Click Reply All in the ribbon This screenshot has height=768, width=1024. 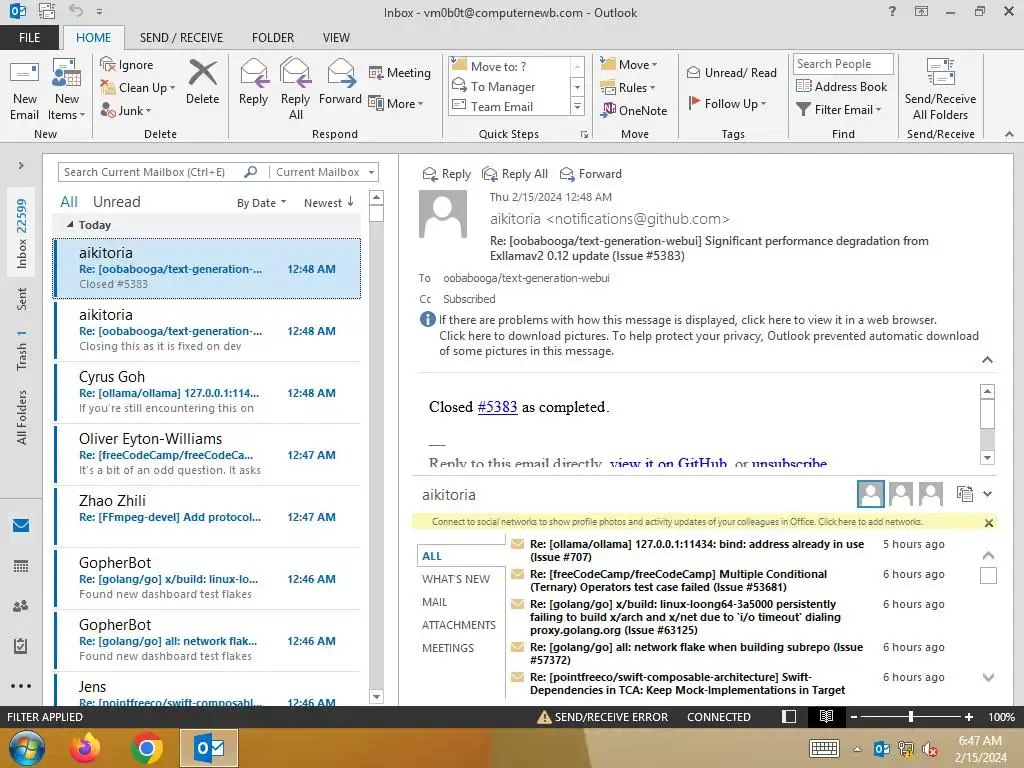click(295, 89)
